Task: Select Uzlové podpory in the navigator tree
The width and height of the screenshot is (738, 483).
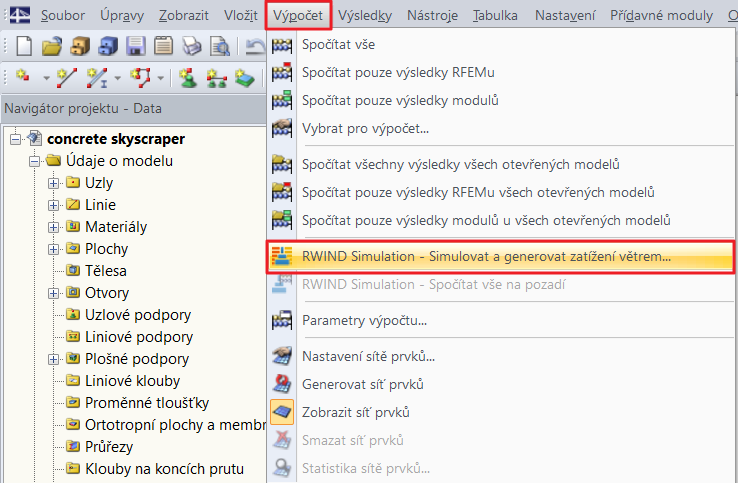Action: click(x=137, y=315)
